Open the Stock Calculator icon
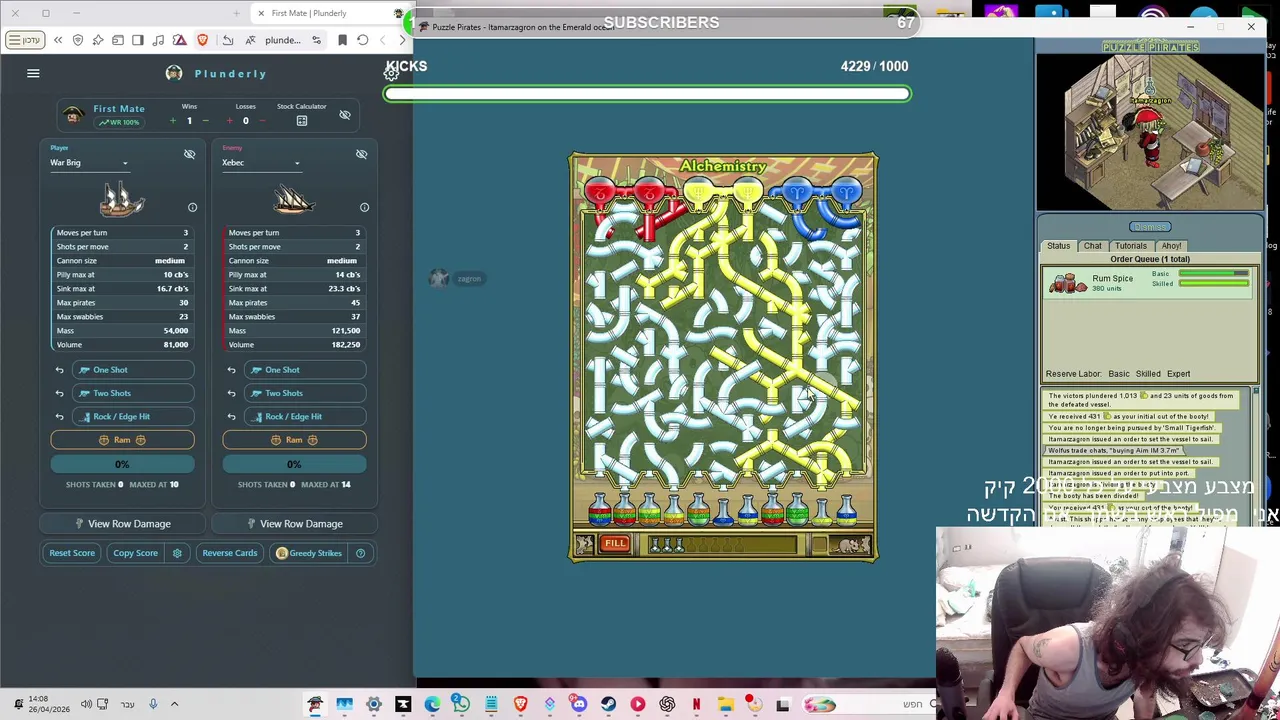The height and width of the screenshot is (720, 1280). pos(302,121)
